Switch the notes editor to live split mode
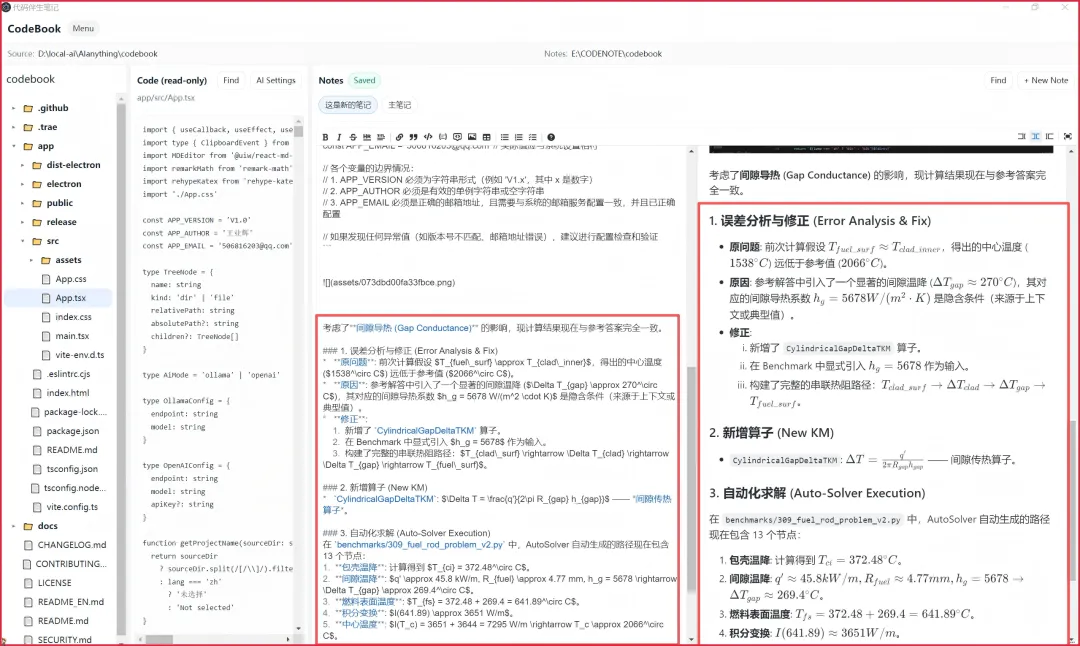 click(1035, 136)
